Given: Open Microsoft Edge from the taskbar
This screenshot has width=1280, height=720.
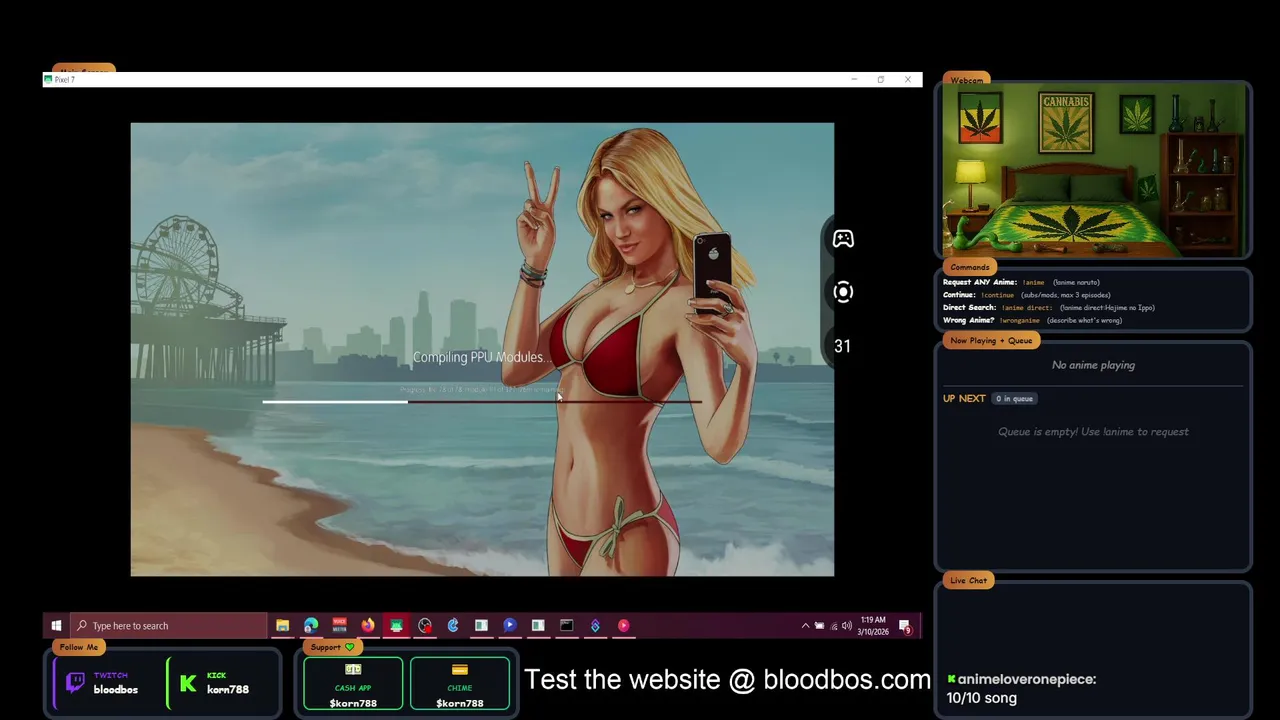Looking at the screenshot, I should (311, 626).
